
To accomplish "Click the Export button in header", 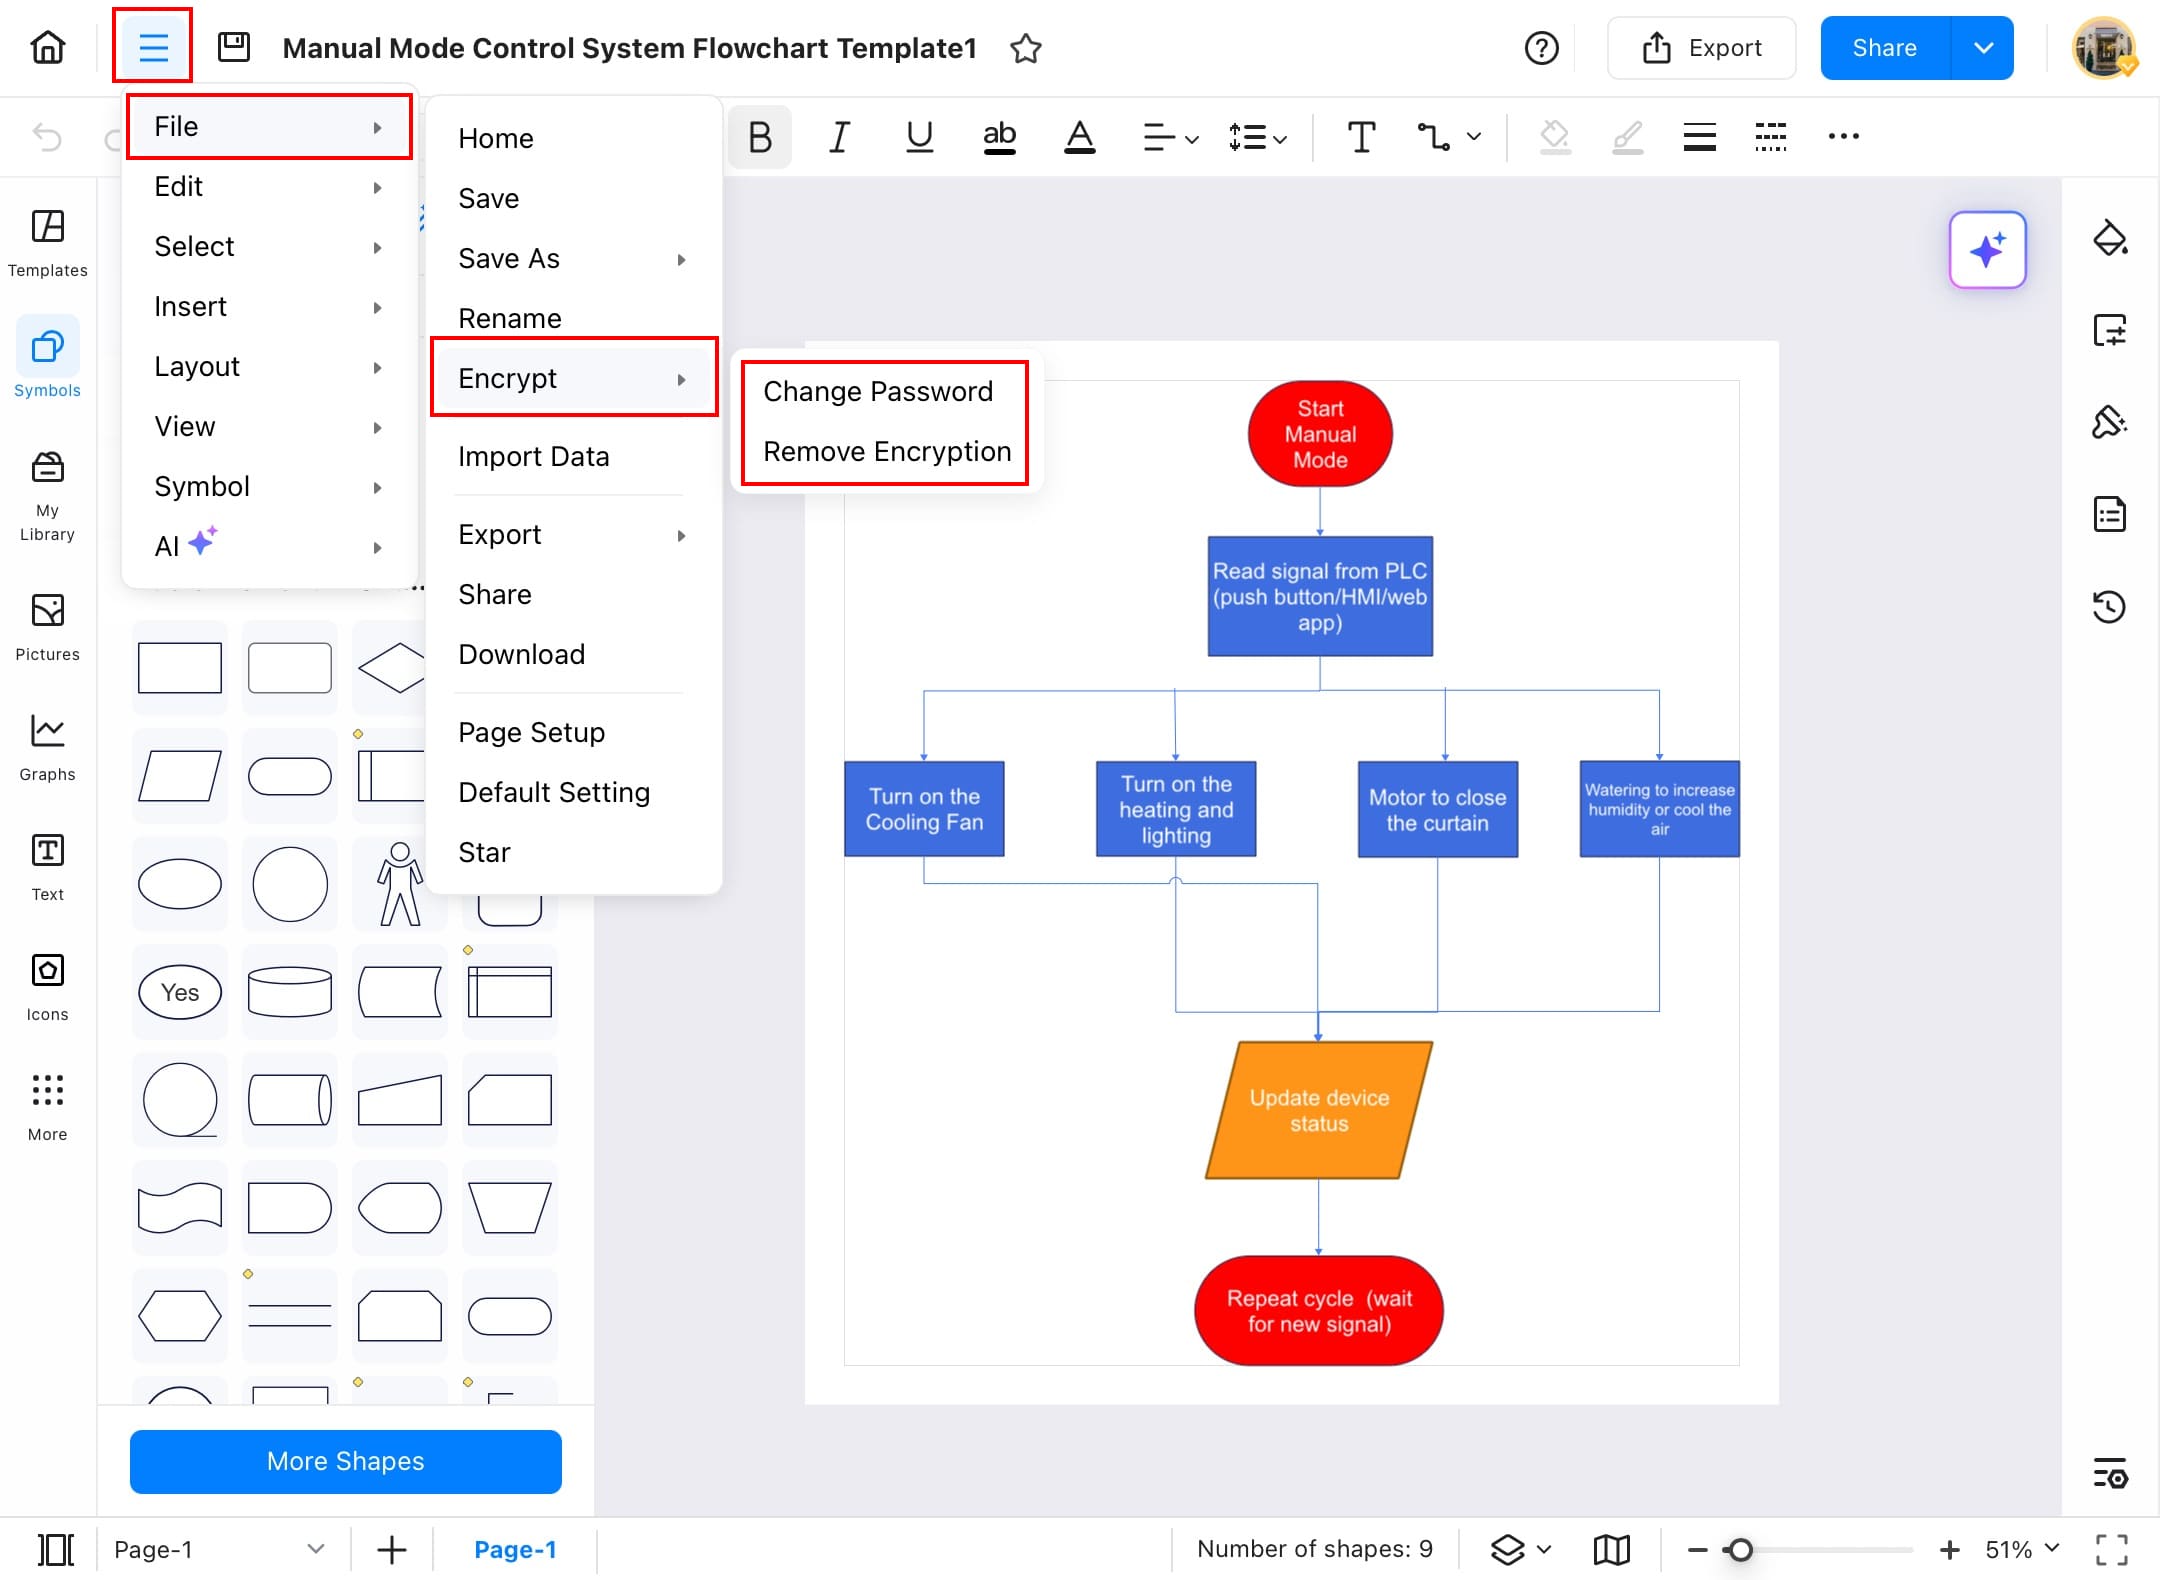I will [x=1702, y=48].
